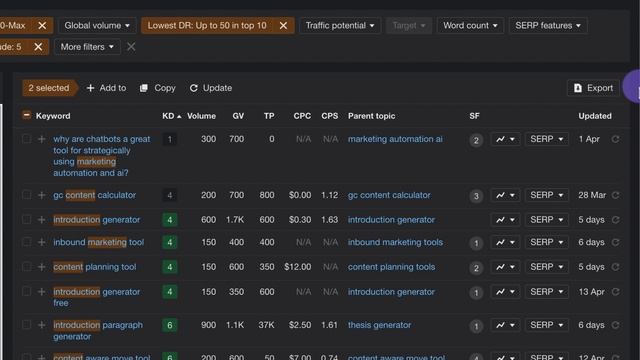
Task: Click the Update button
Action: [211, 88]
